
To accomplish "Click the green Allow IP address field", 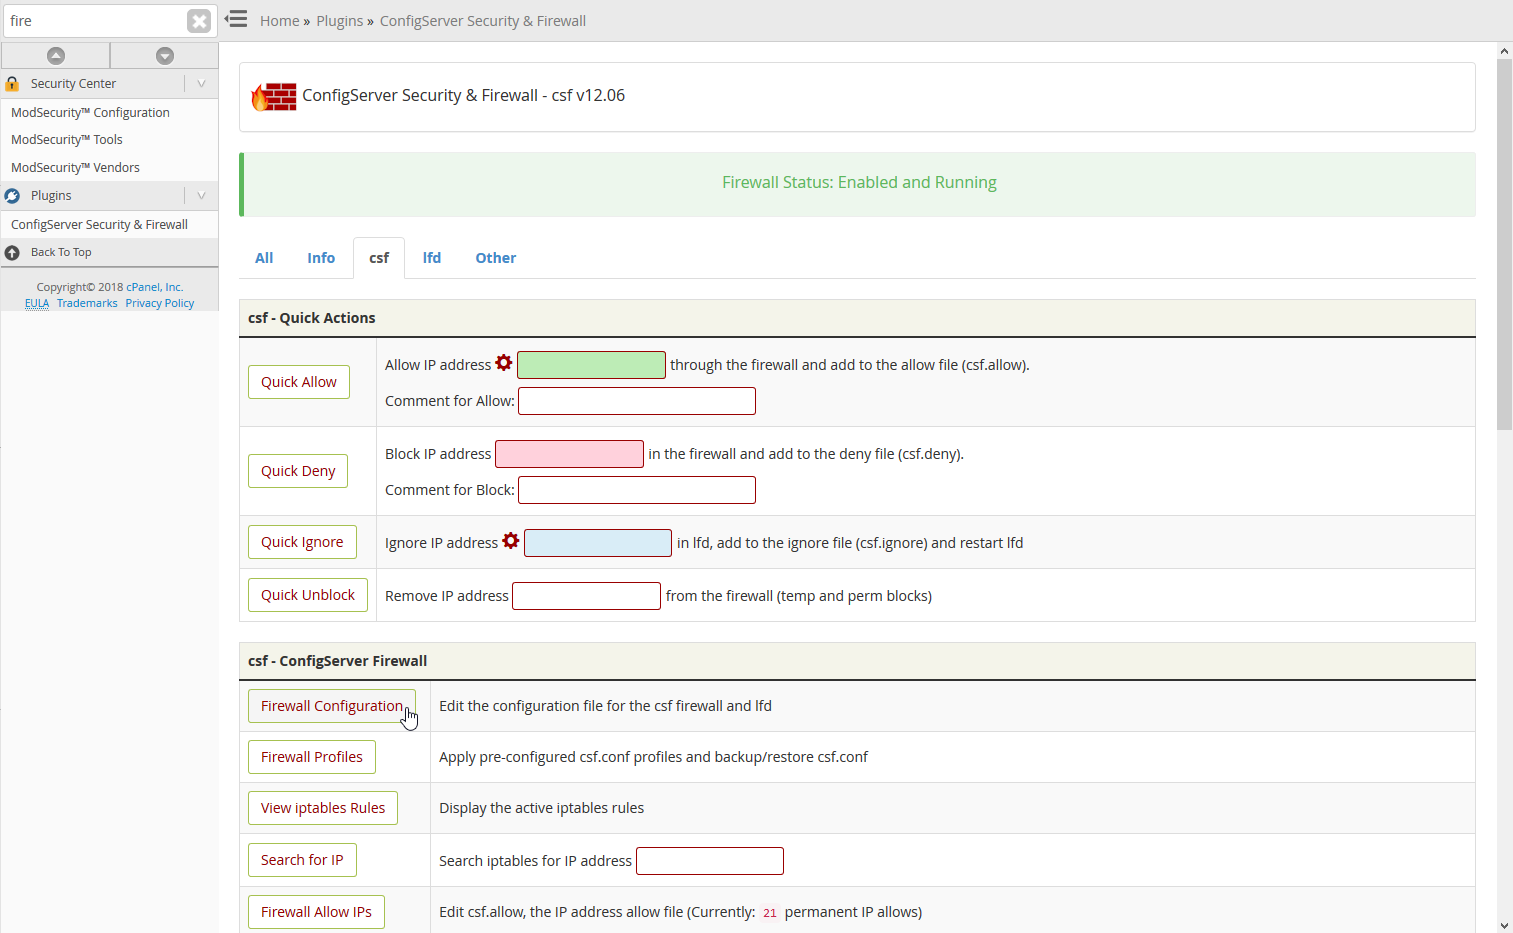I will [591, 365].
